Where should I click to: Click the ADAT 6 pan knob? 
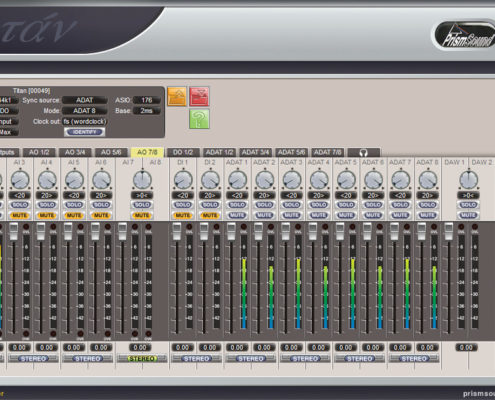point(374,180)
